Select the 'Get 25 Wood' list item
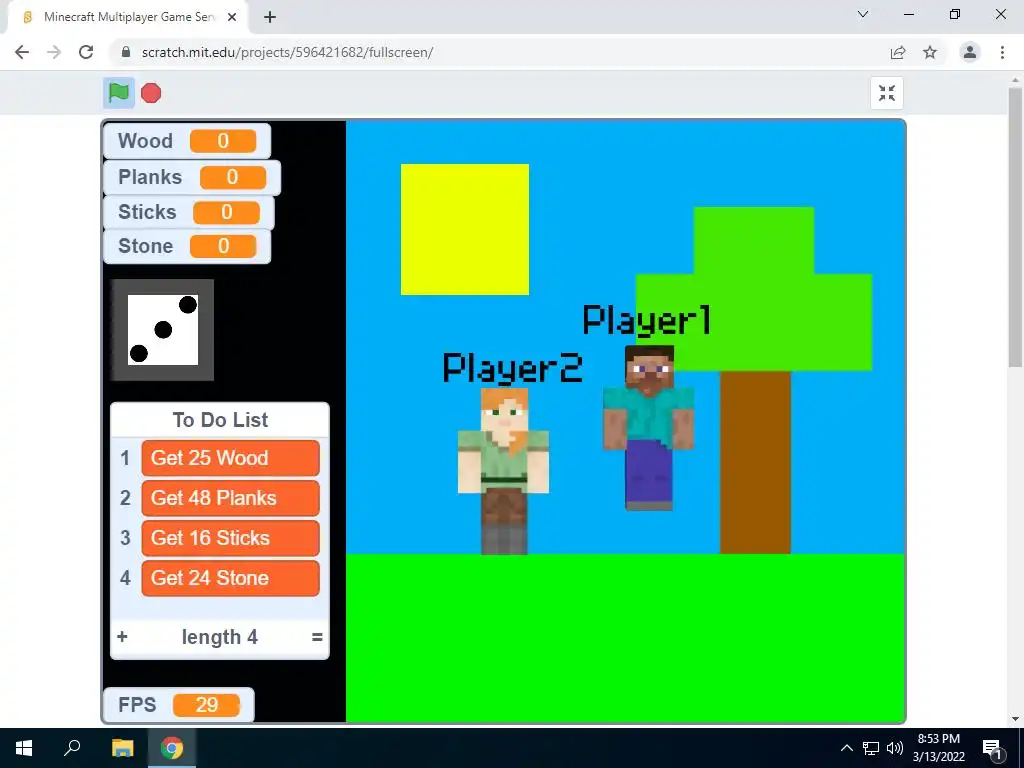Screen dimensions: 1024x768 [x=231, y=458]
